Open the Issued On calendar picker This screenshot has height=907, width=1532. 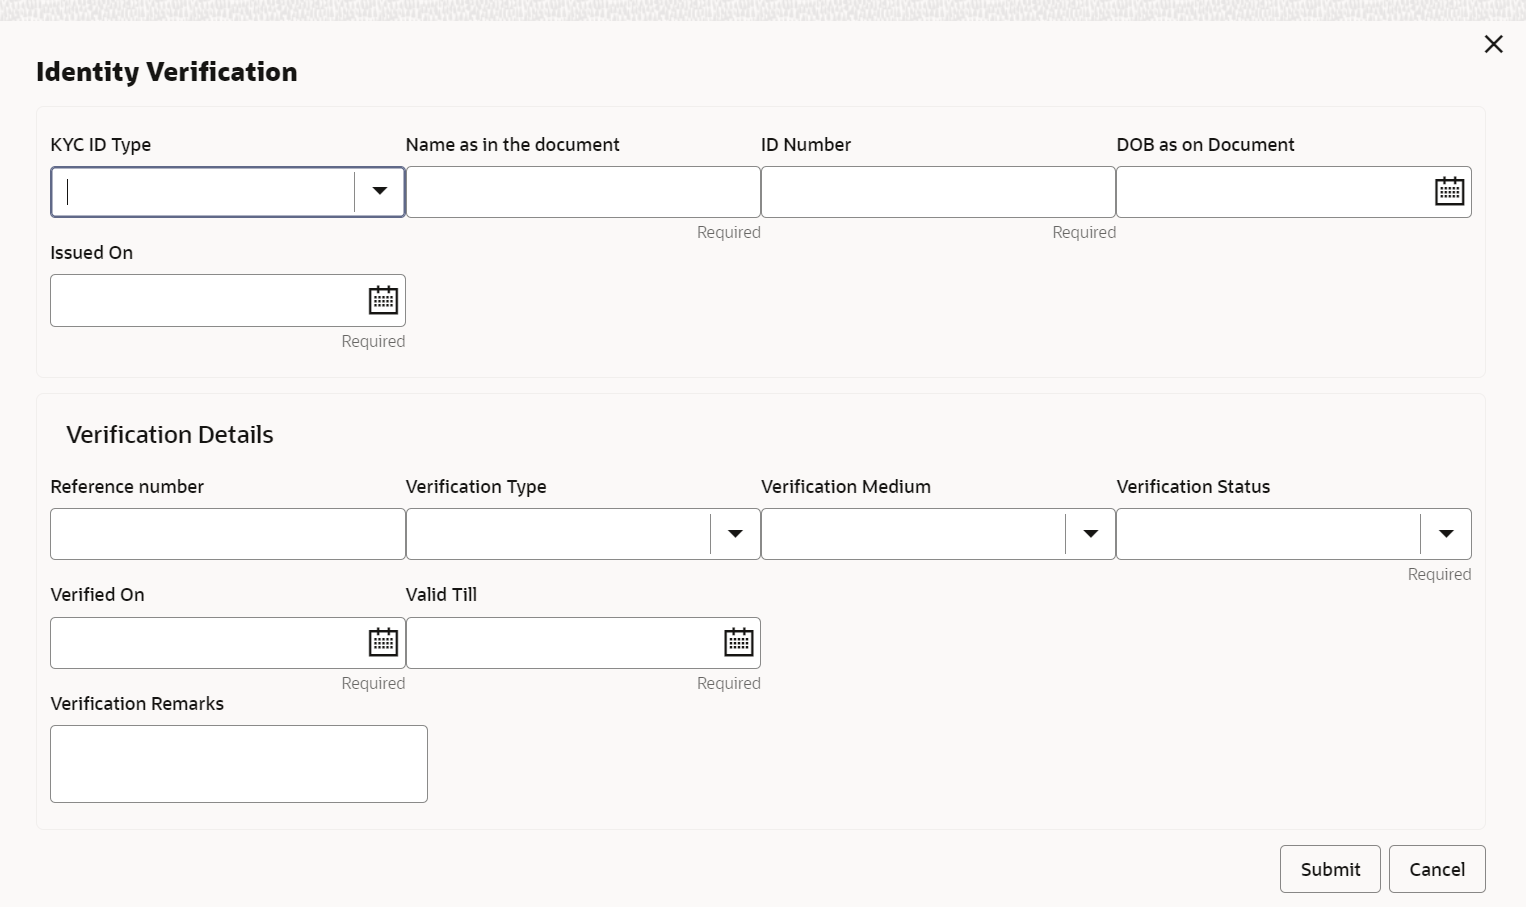point(383,300)
